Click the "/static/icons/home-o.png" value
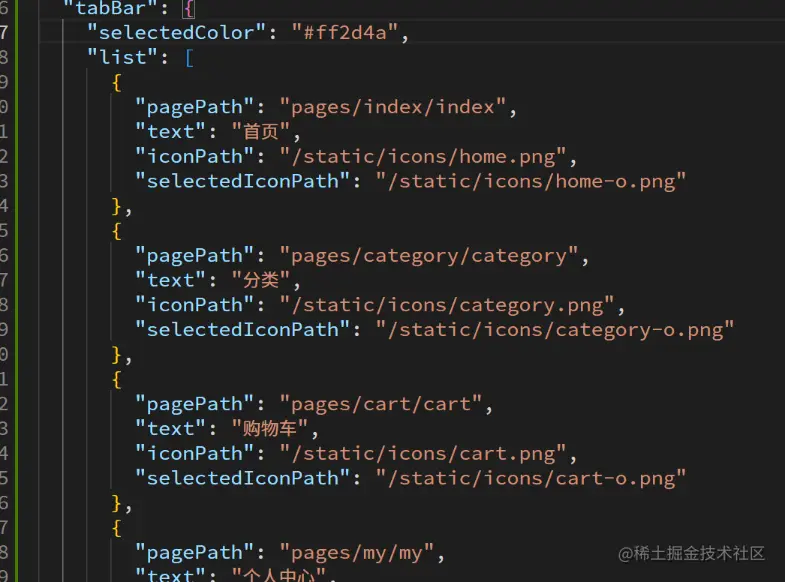Screen dimensions: 785x582 point(531,181)
